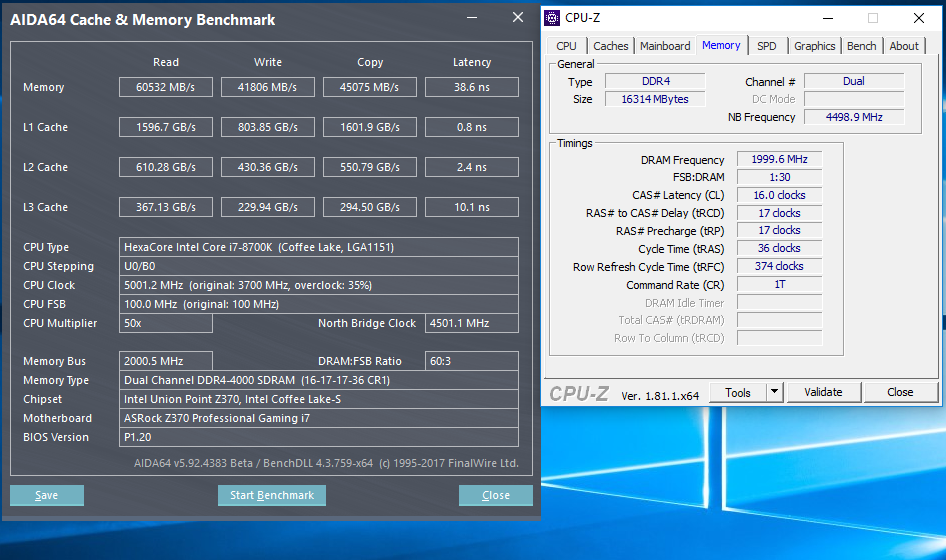The width and height of the screenshot is (946, 560).
Task: Click the L2 Cache latency 2.4 ns
Action: pyautogui.click(x=472, y=167)
